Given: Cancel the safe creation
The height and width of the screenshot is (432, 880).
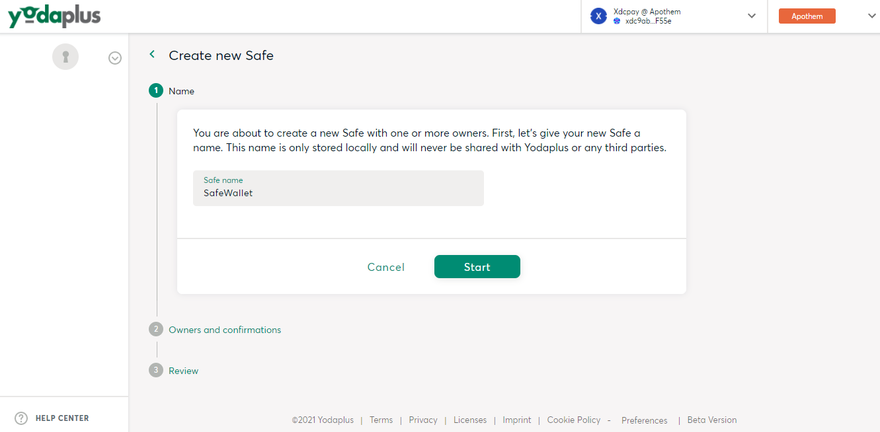Looking at the screenshot, I should click(x=386, y=267).
